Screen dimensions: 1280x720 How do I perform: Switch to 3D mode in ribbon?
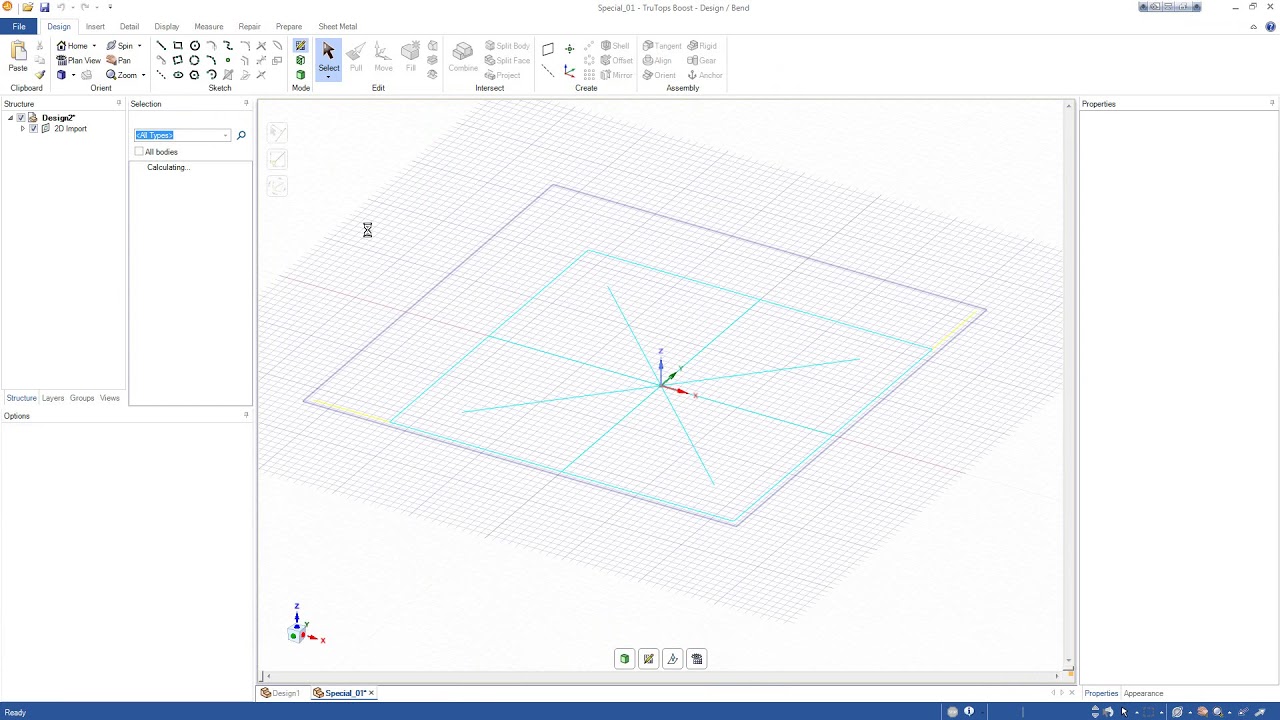click(x=300, y=75)
